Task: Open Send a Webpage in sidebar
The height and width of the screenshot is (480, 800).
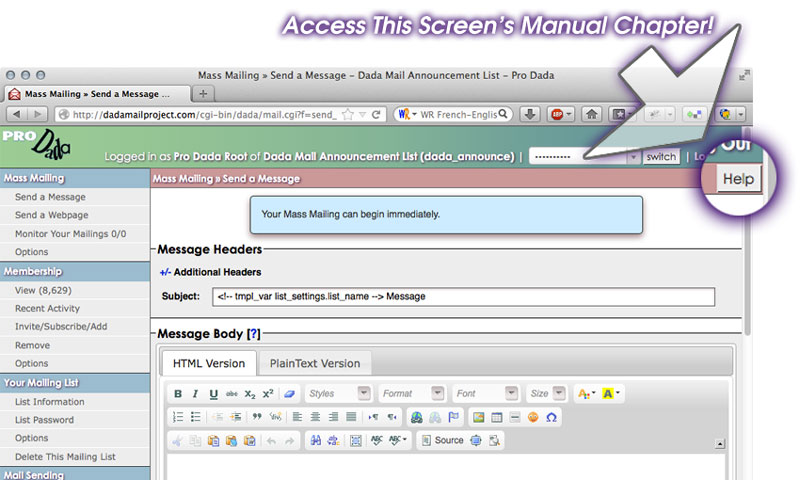Action: (x=51, y=216)
